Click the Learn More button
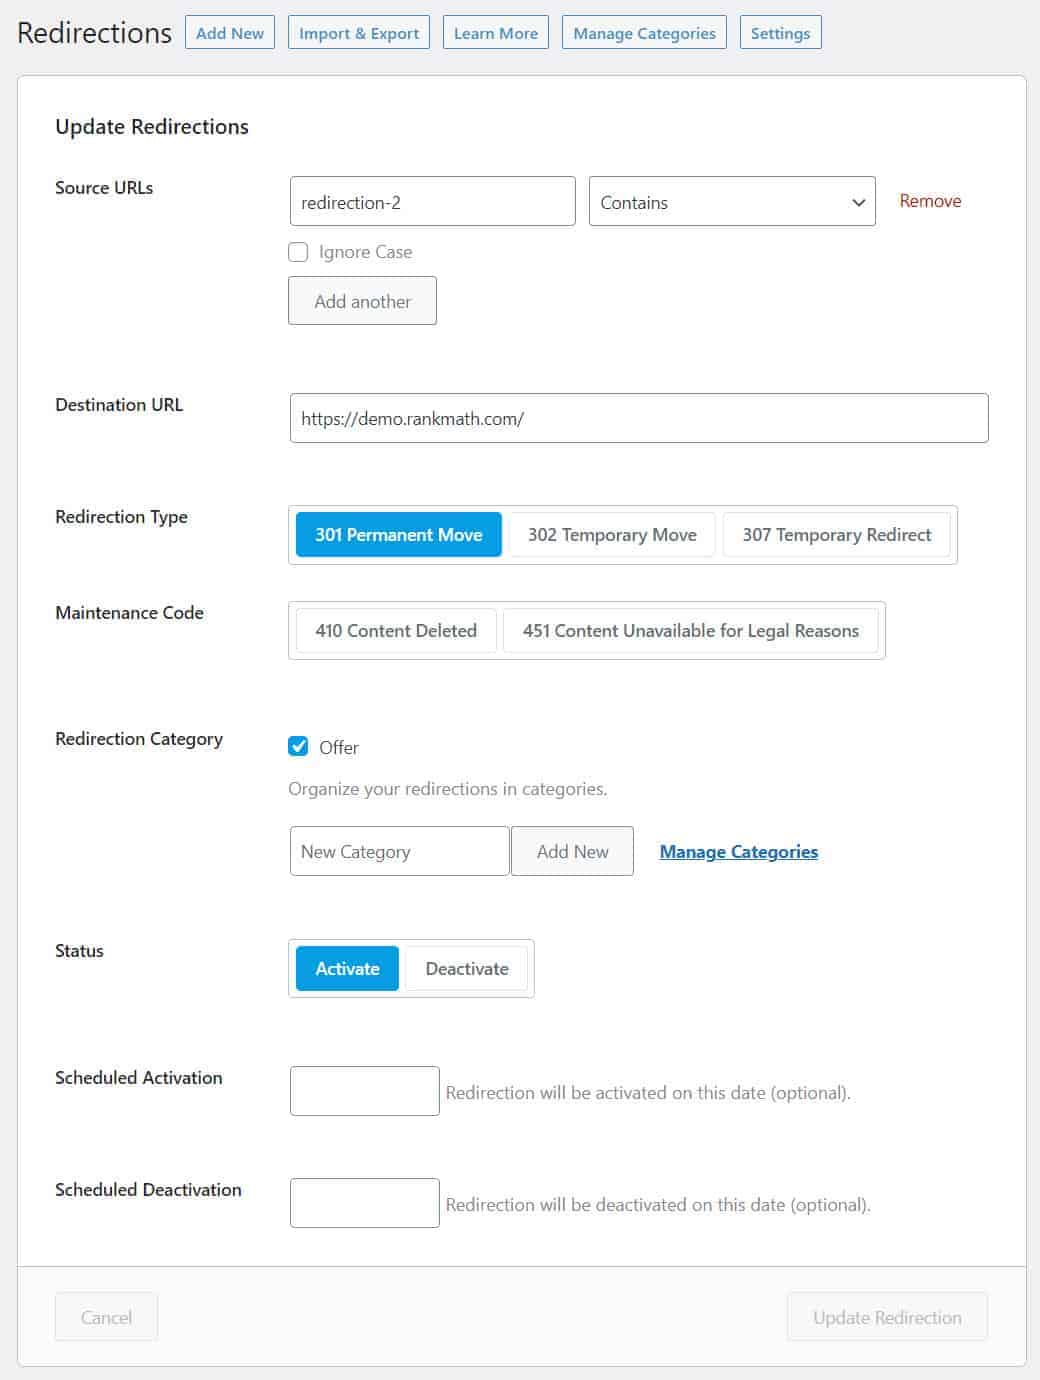Image resolution: width=1040 pixels, height=1380 pixels. coord(495,33)
